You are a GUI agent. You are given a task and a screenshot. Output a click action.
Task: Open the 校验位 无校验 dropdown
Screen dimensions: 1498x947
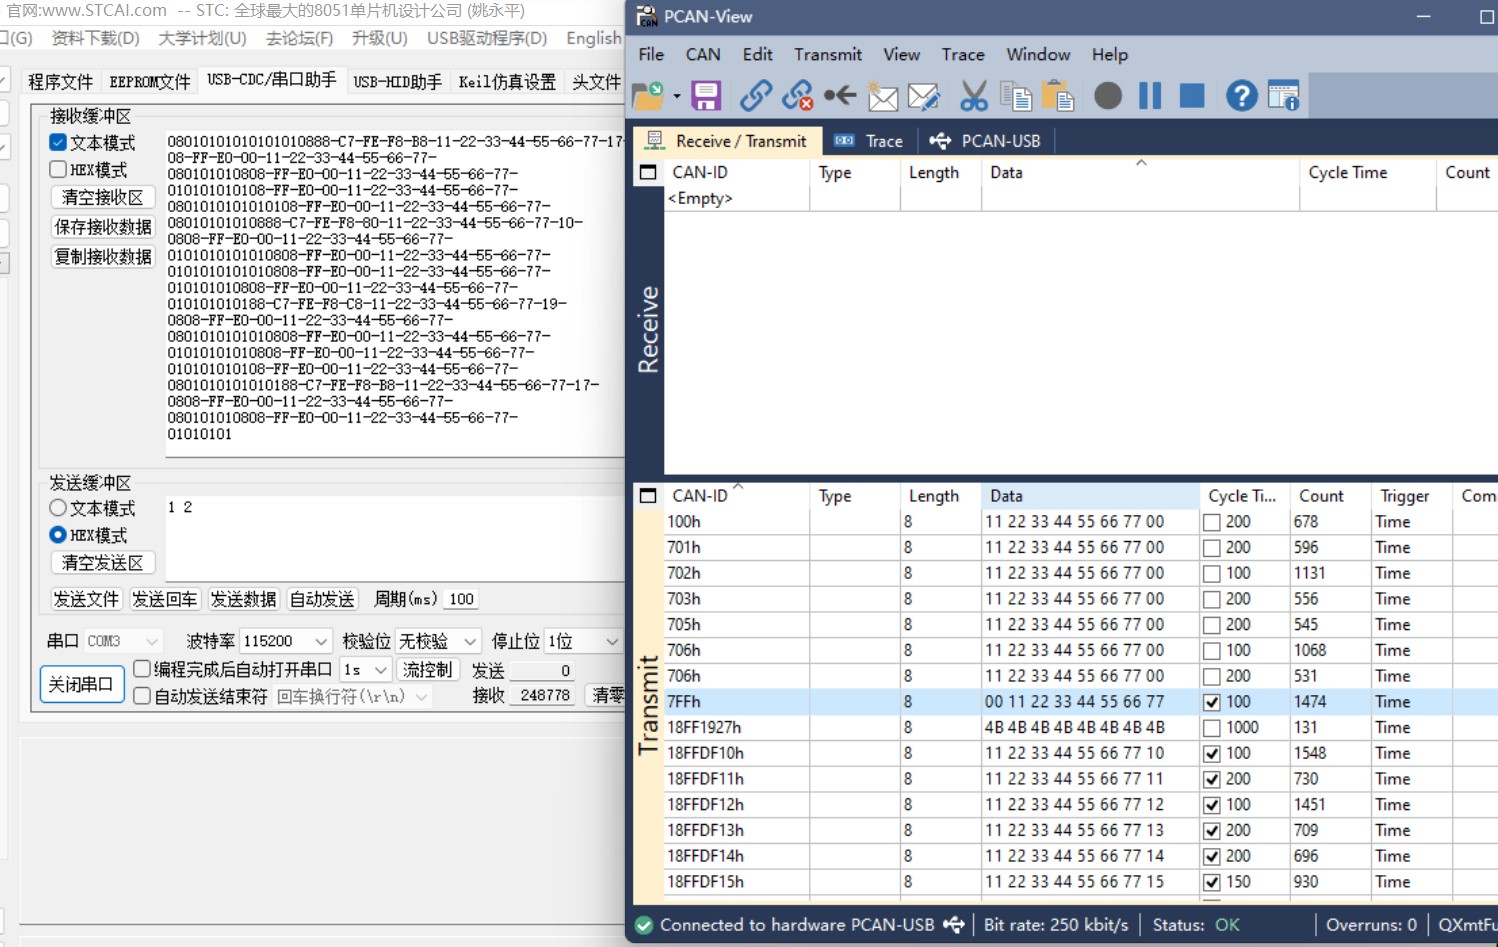438,641
